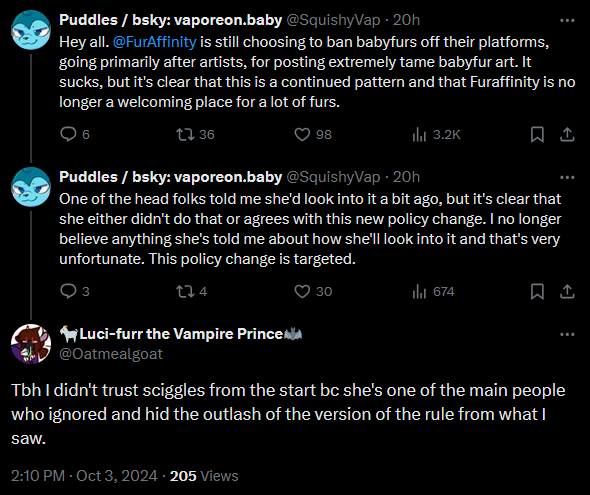Repost the tweet with 4 reposts
This screenshot has height=495, width=590.
pyautogui.click(x=192, y=291)
